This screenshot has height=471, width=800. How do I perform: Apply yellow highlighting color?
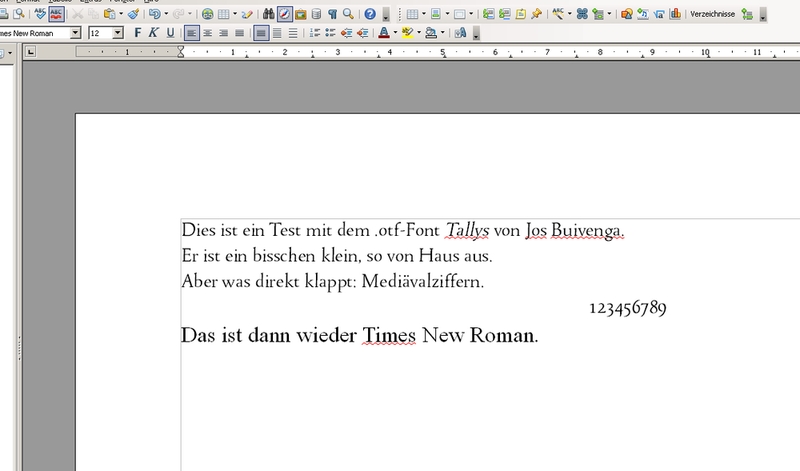coord(407,33)
